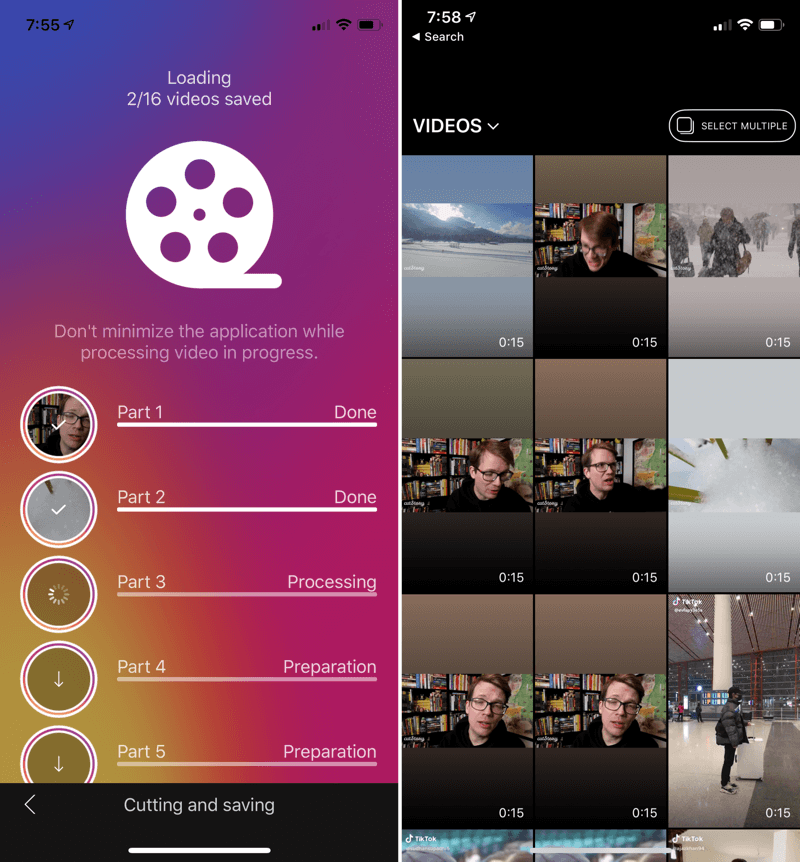Screen dimensions: 800x862
Task: Select the snowy branch close-up video
Action: click(733, 475)
